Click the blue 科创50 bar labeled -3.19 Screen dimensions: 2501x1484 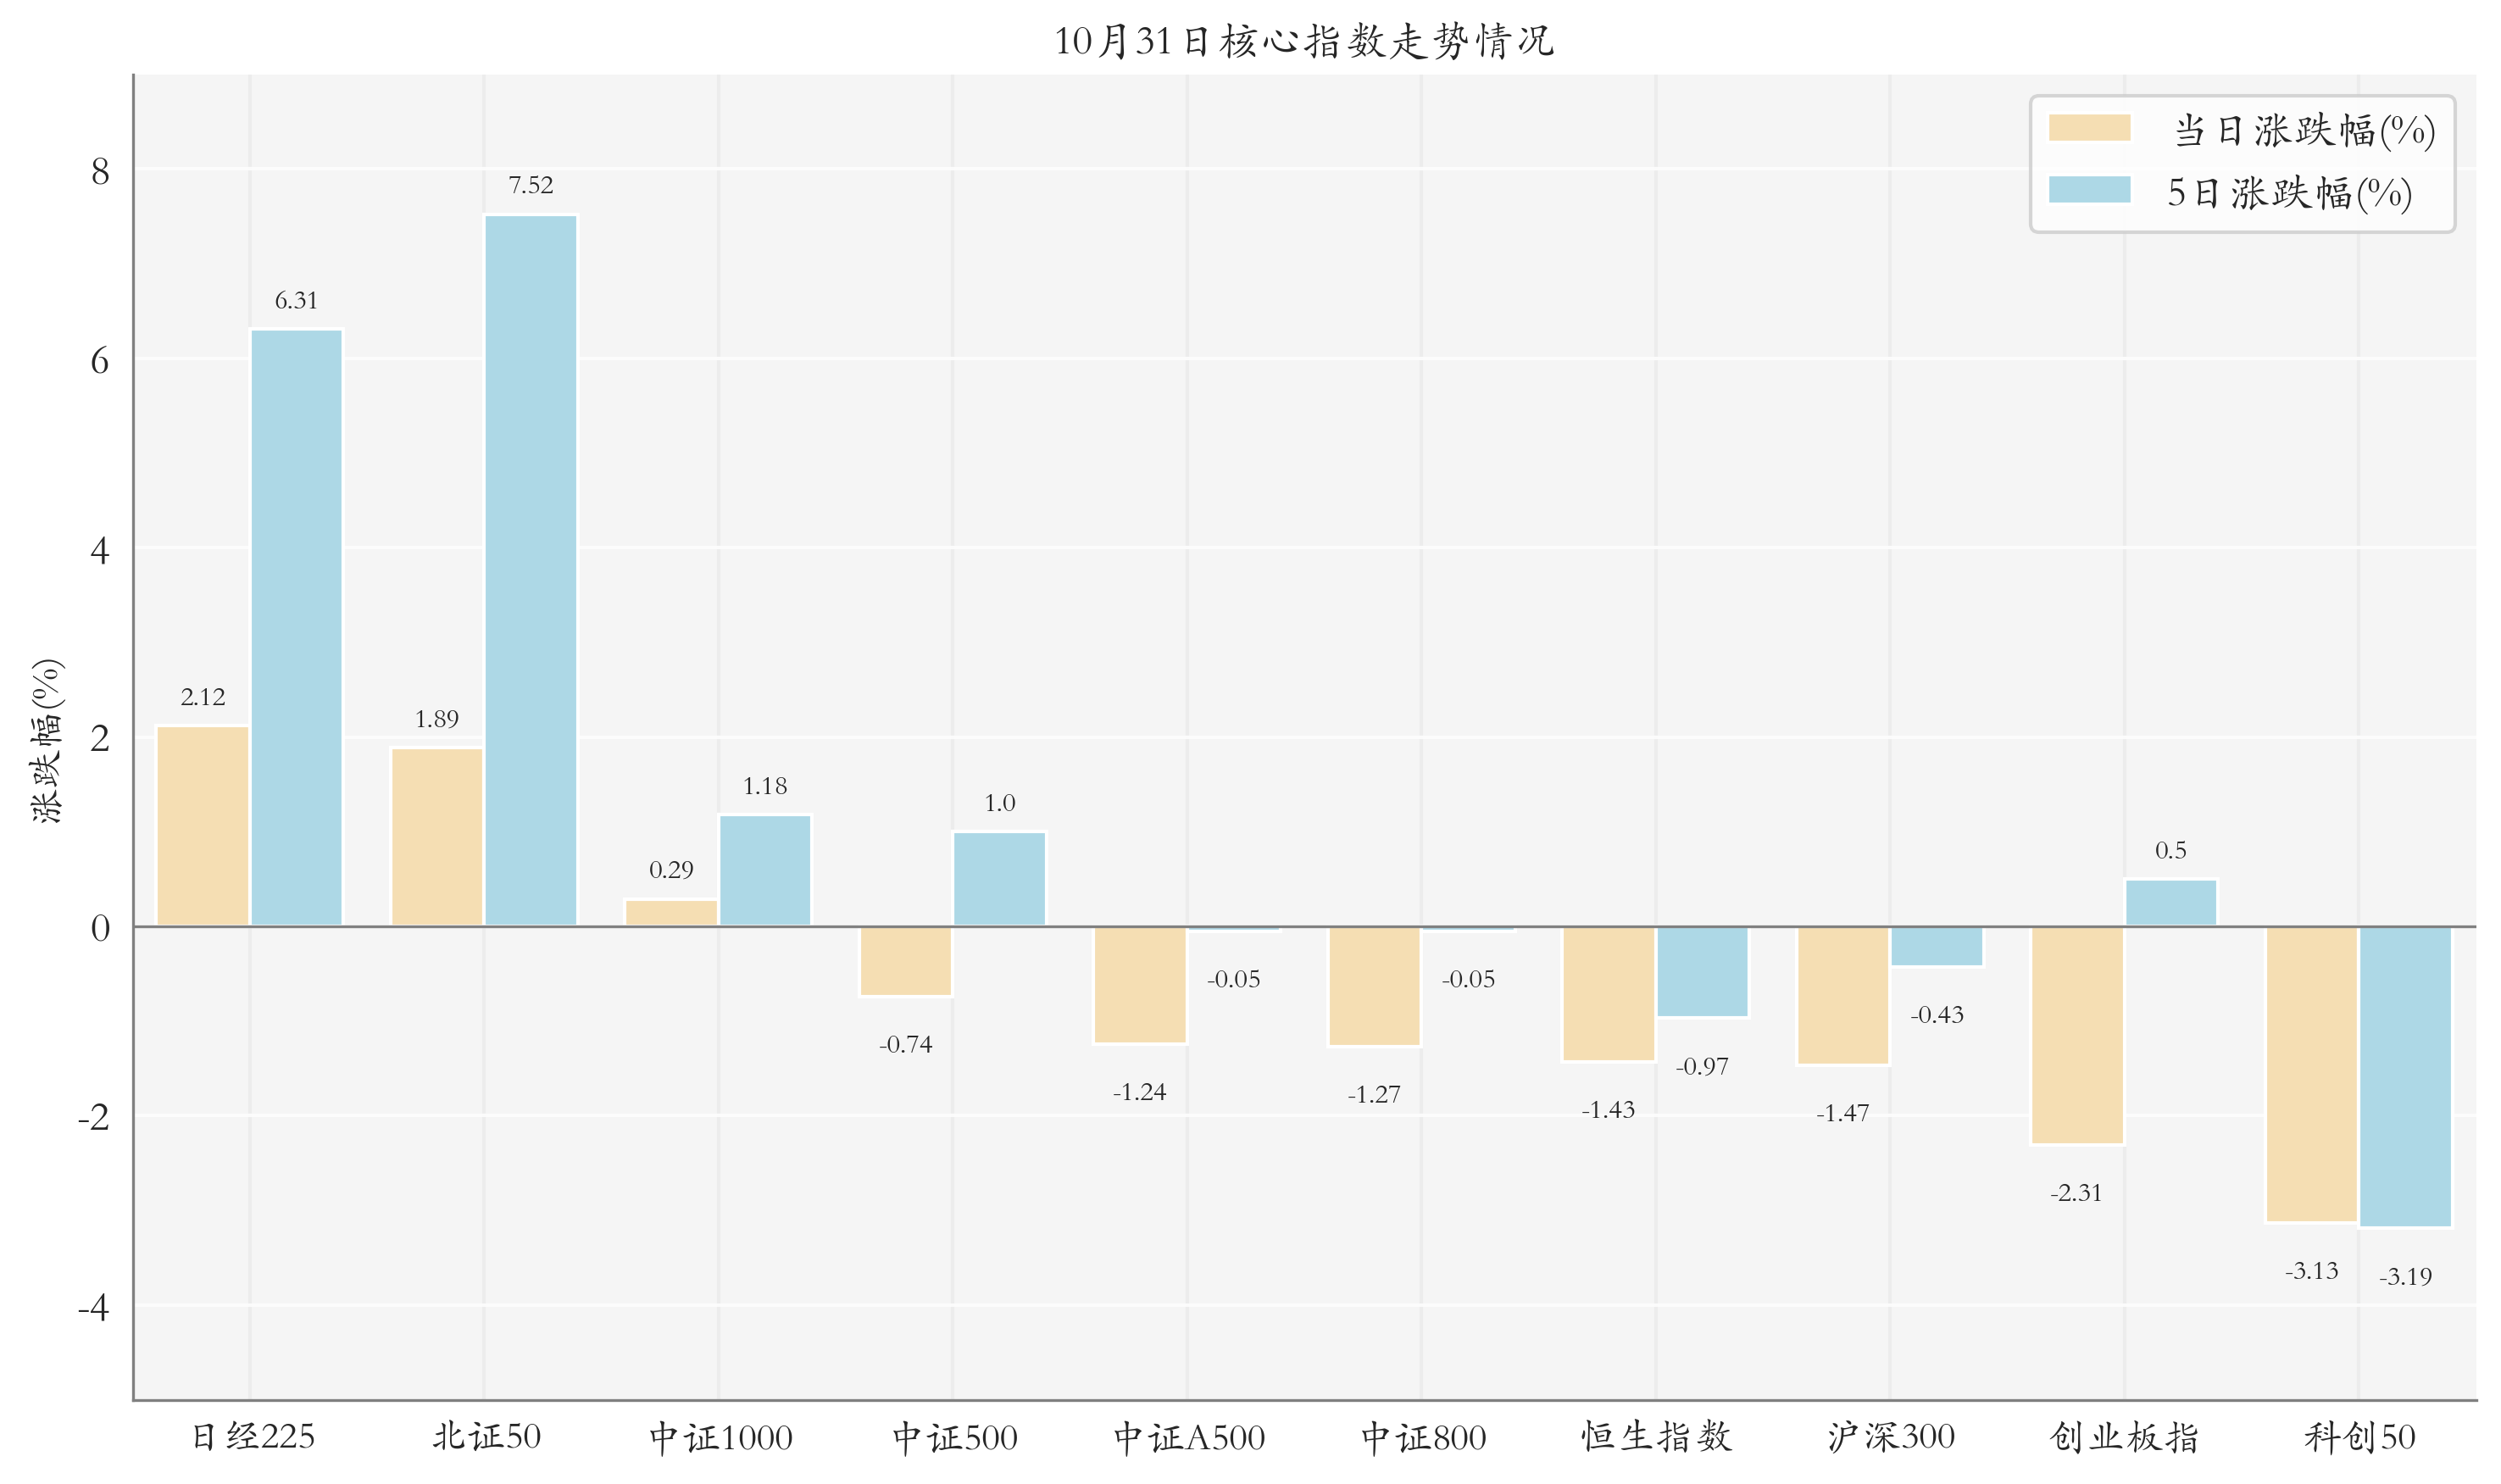(2405, 1076)
